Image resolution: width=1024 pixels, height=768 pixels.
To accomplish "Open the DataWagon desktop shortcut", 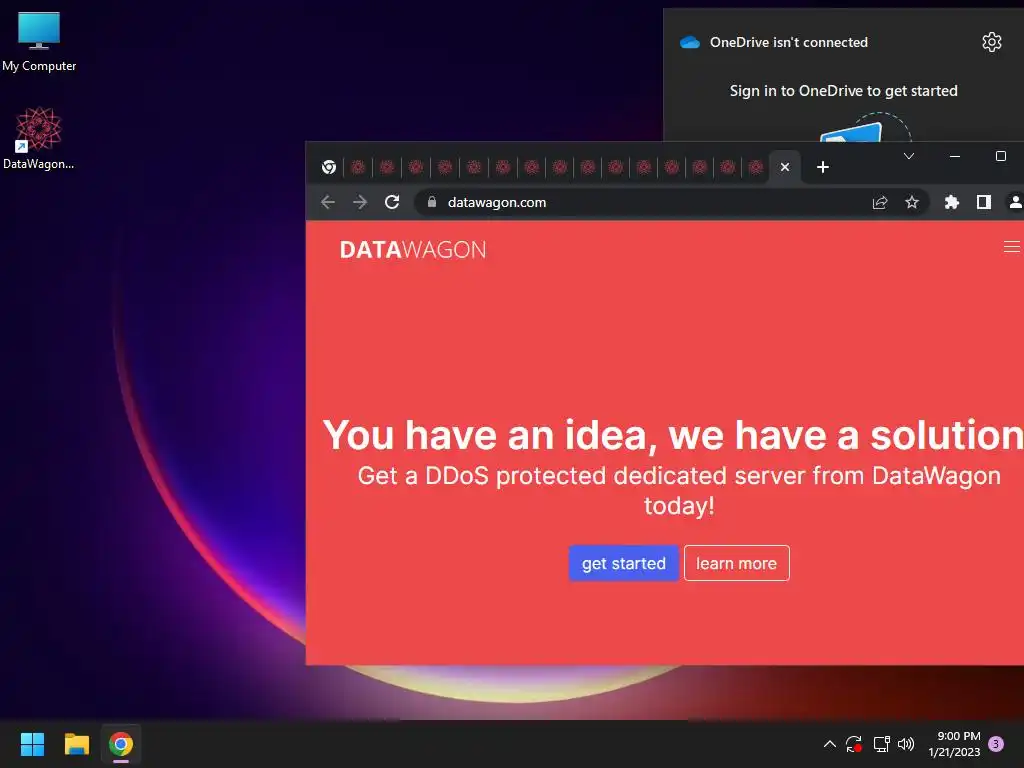I will click(39, 138).
